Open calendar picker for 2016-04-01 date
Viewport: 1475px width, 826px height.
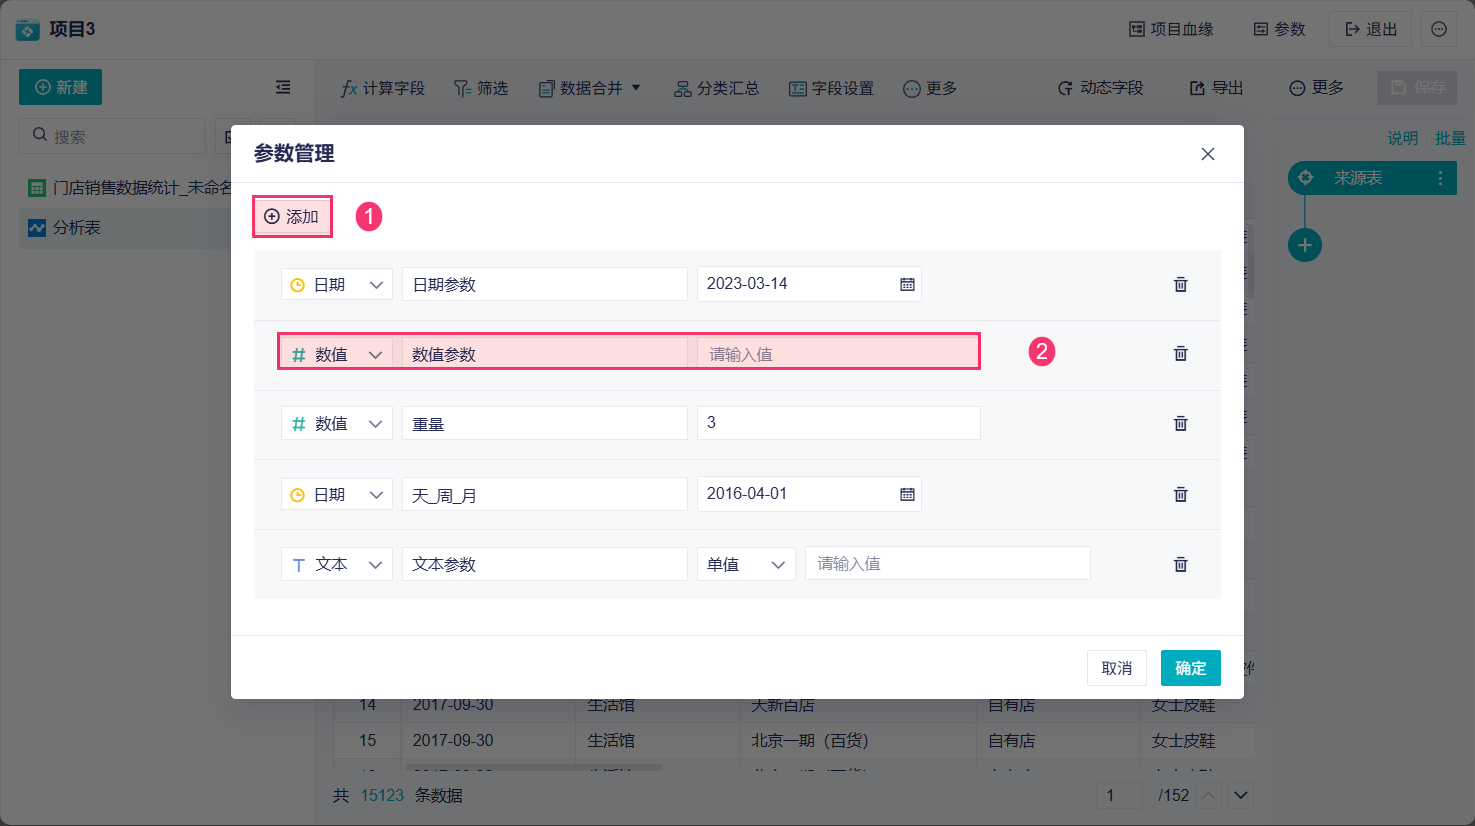pyautogui.click(x=907, y=495)
